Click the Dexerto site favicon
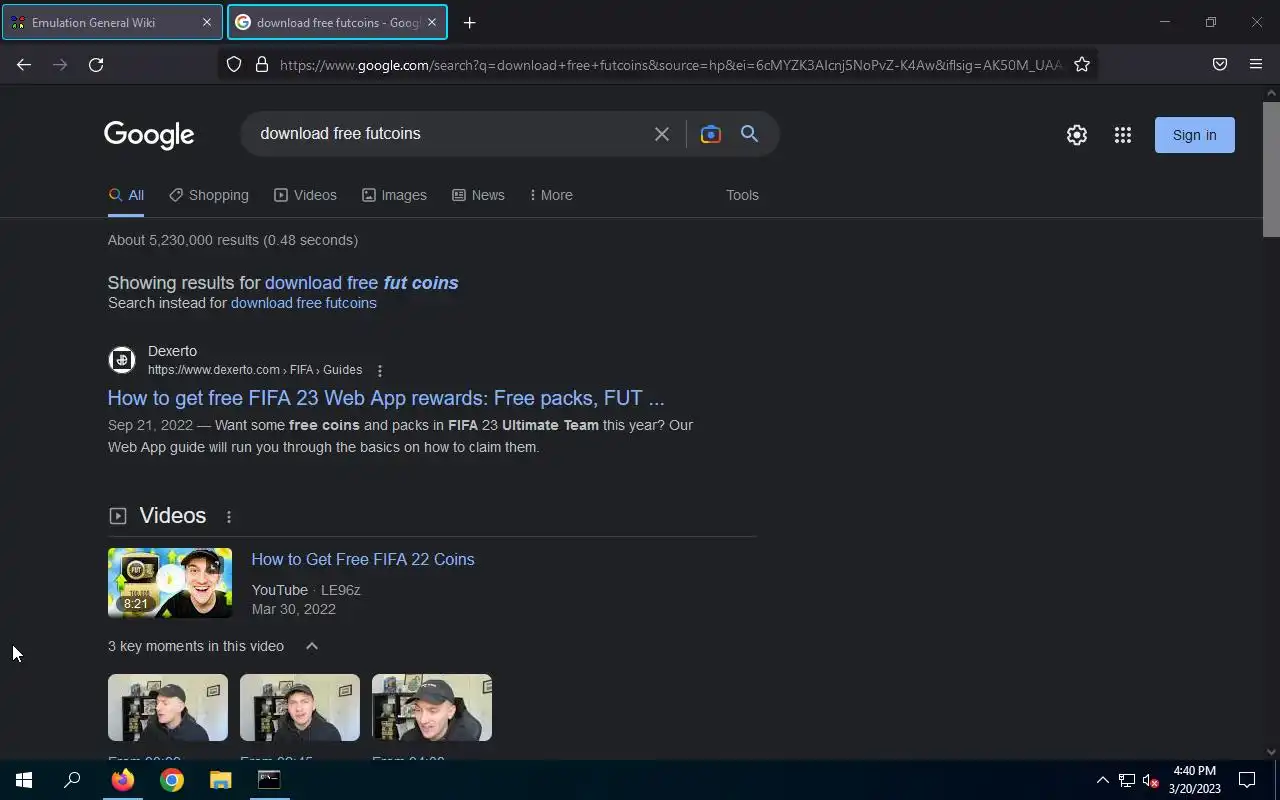 coord(122,360)
